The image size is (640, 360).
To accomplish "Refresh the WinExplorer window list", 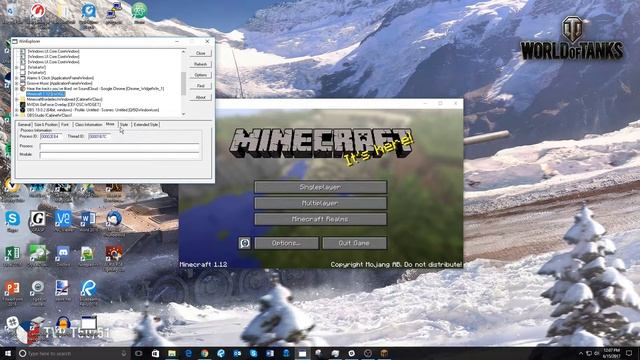I will point(200,64).
